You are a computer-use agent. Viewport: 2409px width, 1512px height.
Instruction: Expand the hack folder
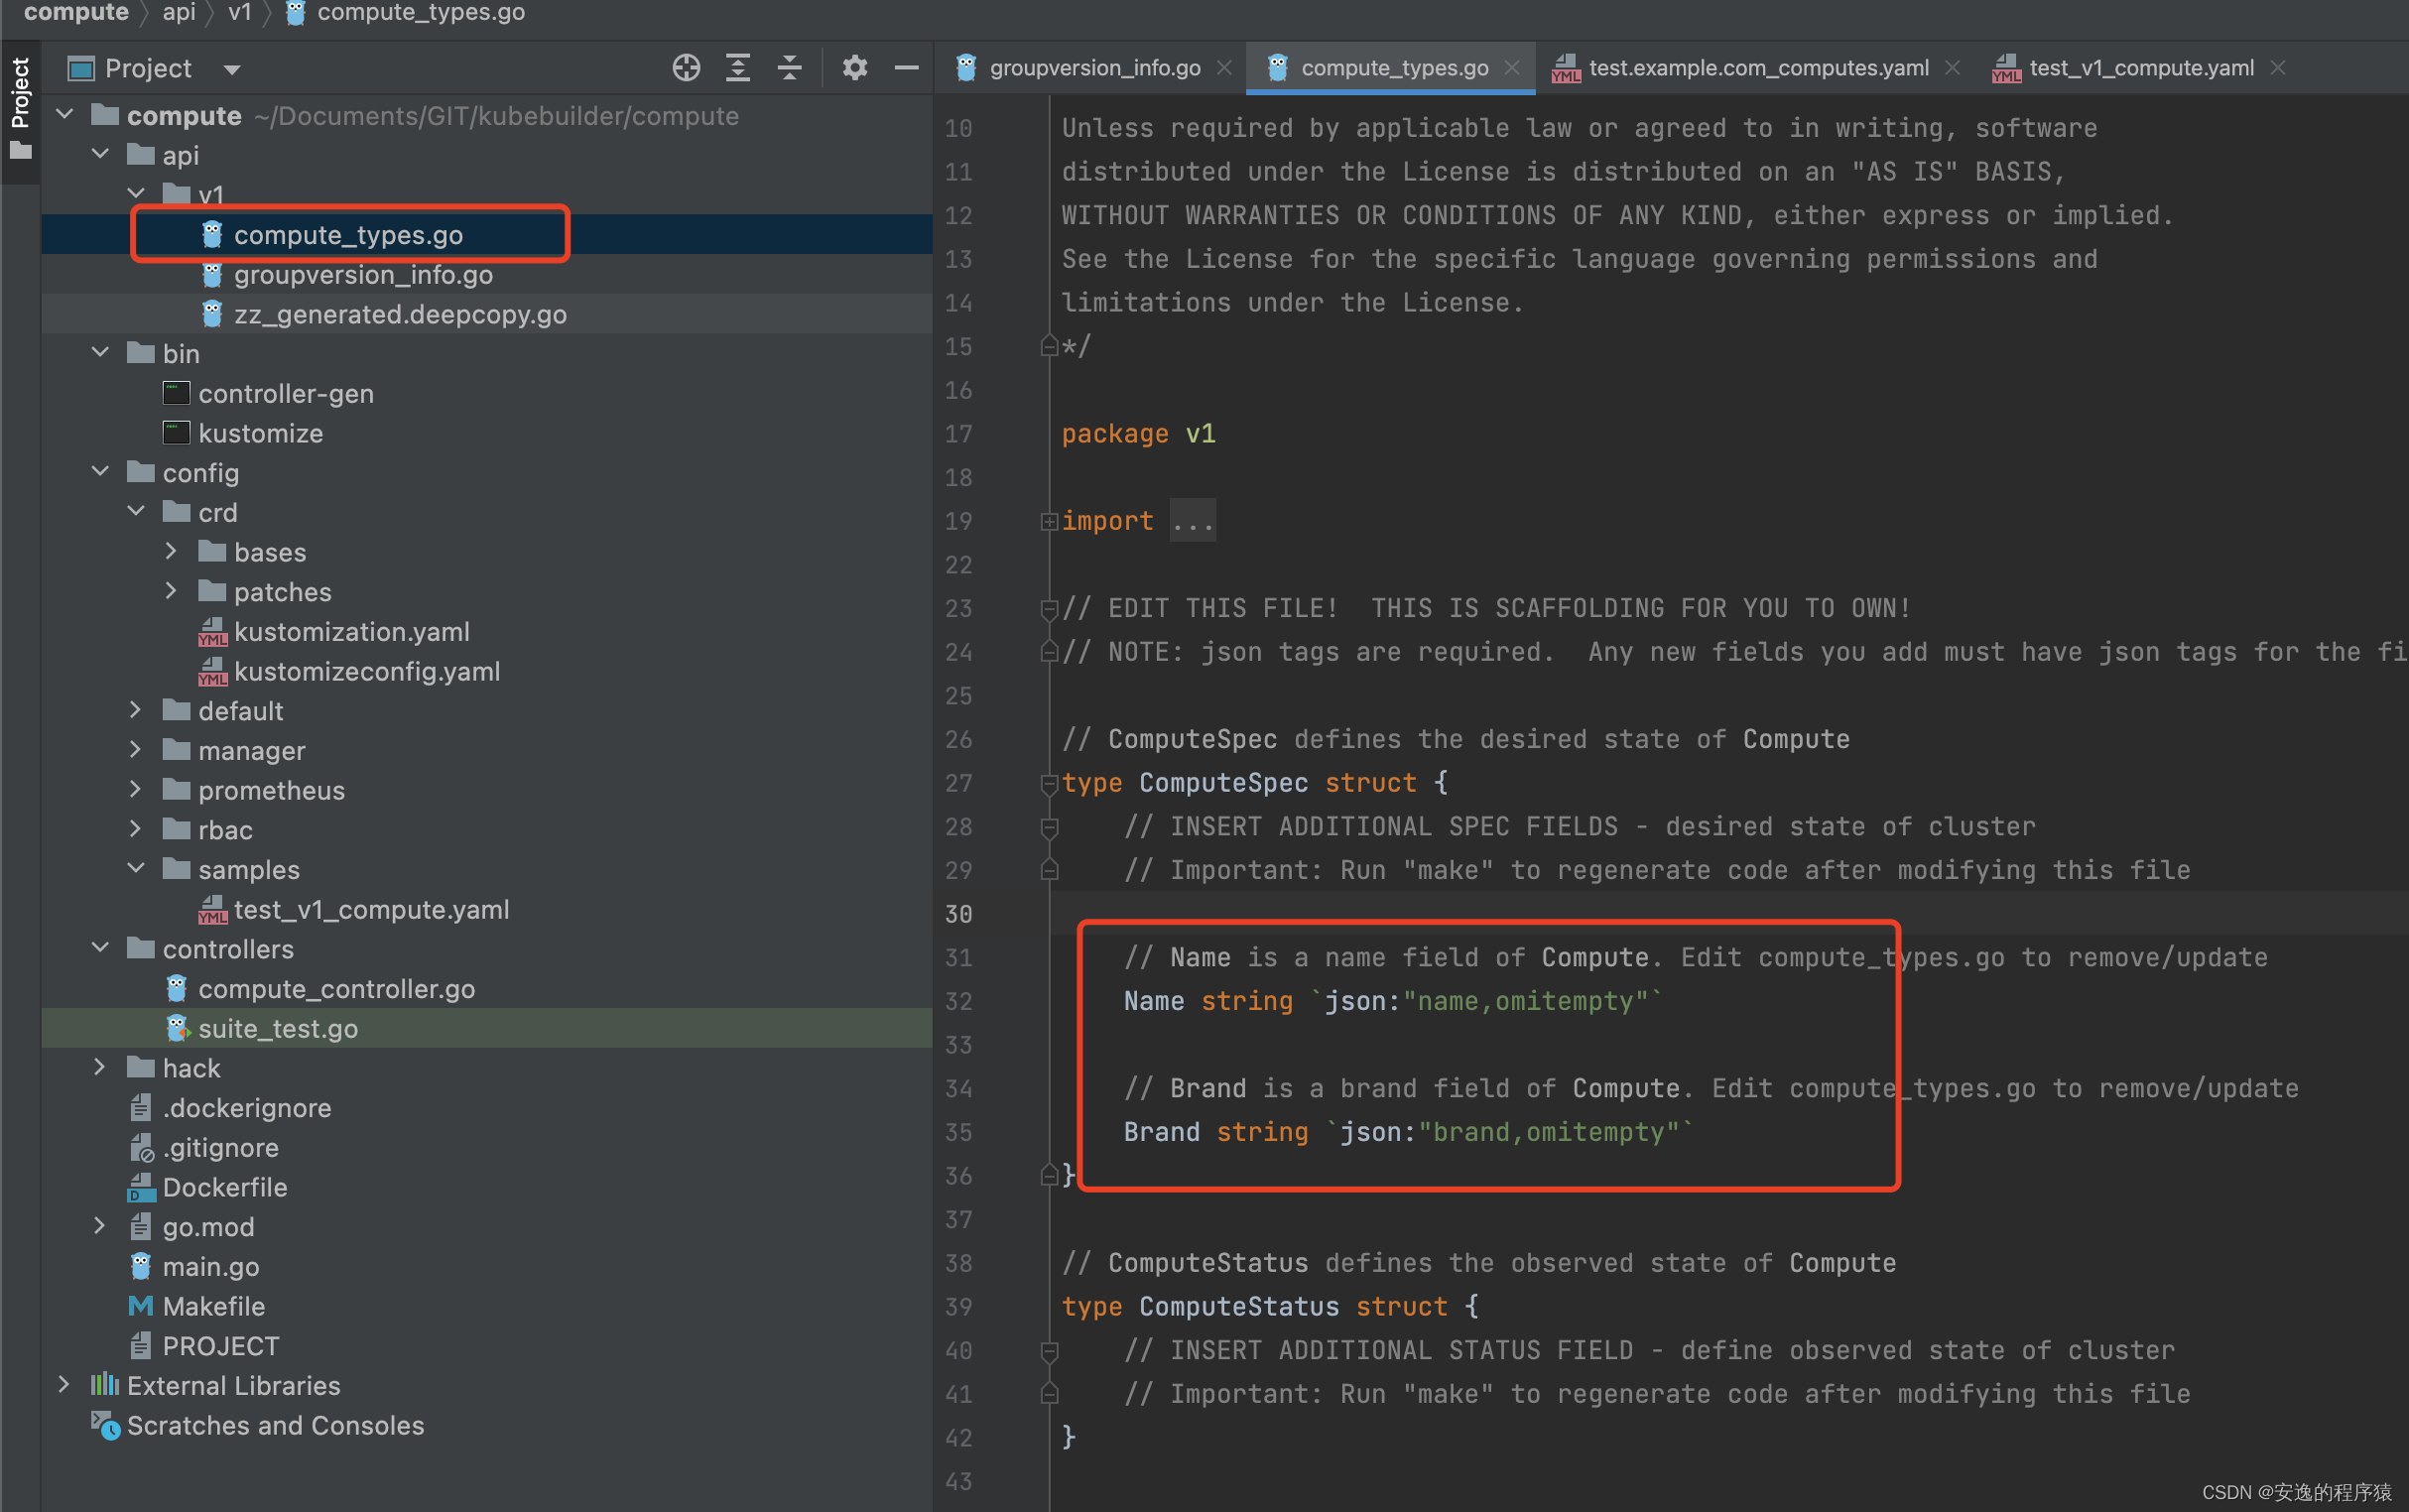(99, 1068)
